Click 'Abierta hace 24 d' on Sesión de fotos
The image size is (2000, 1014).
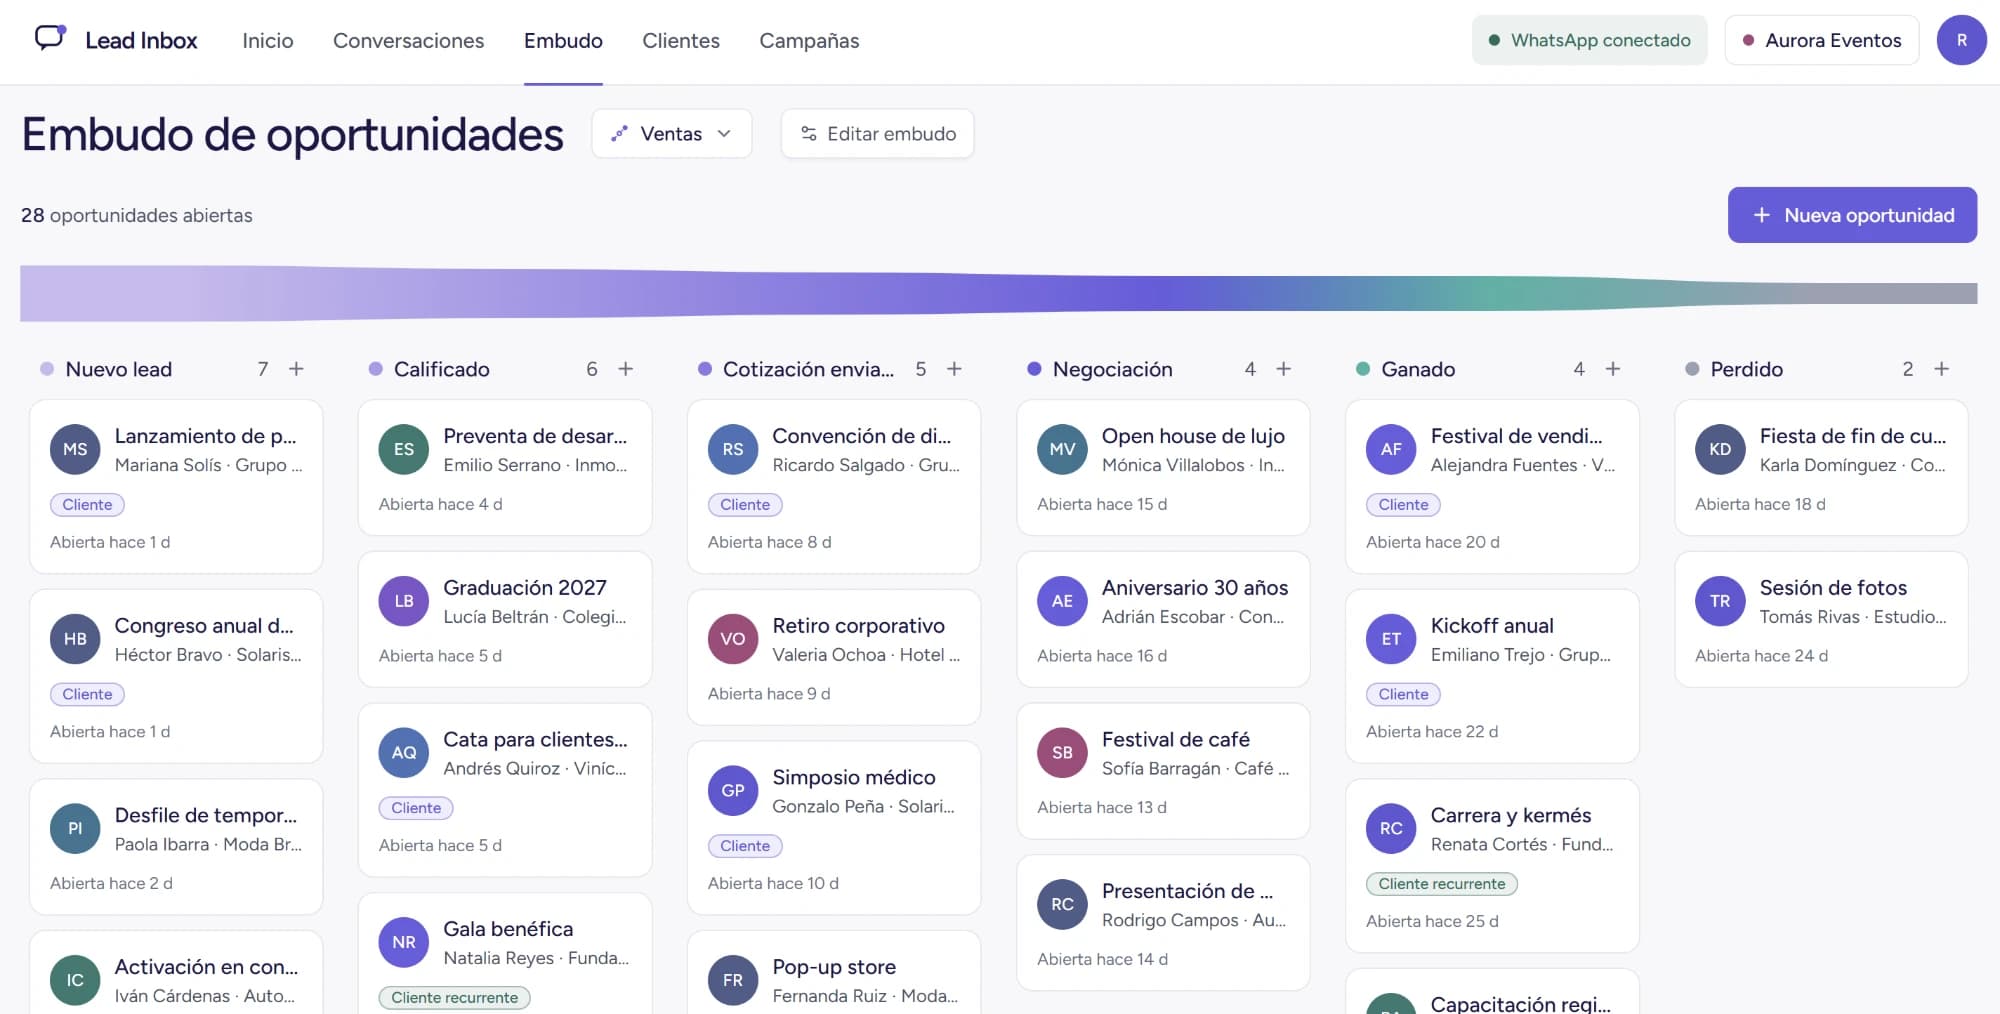click(1761, 656)
